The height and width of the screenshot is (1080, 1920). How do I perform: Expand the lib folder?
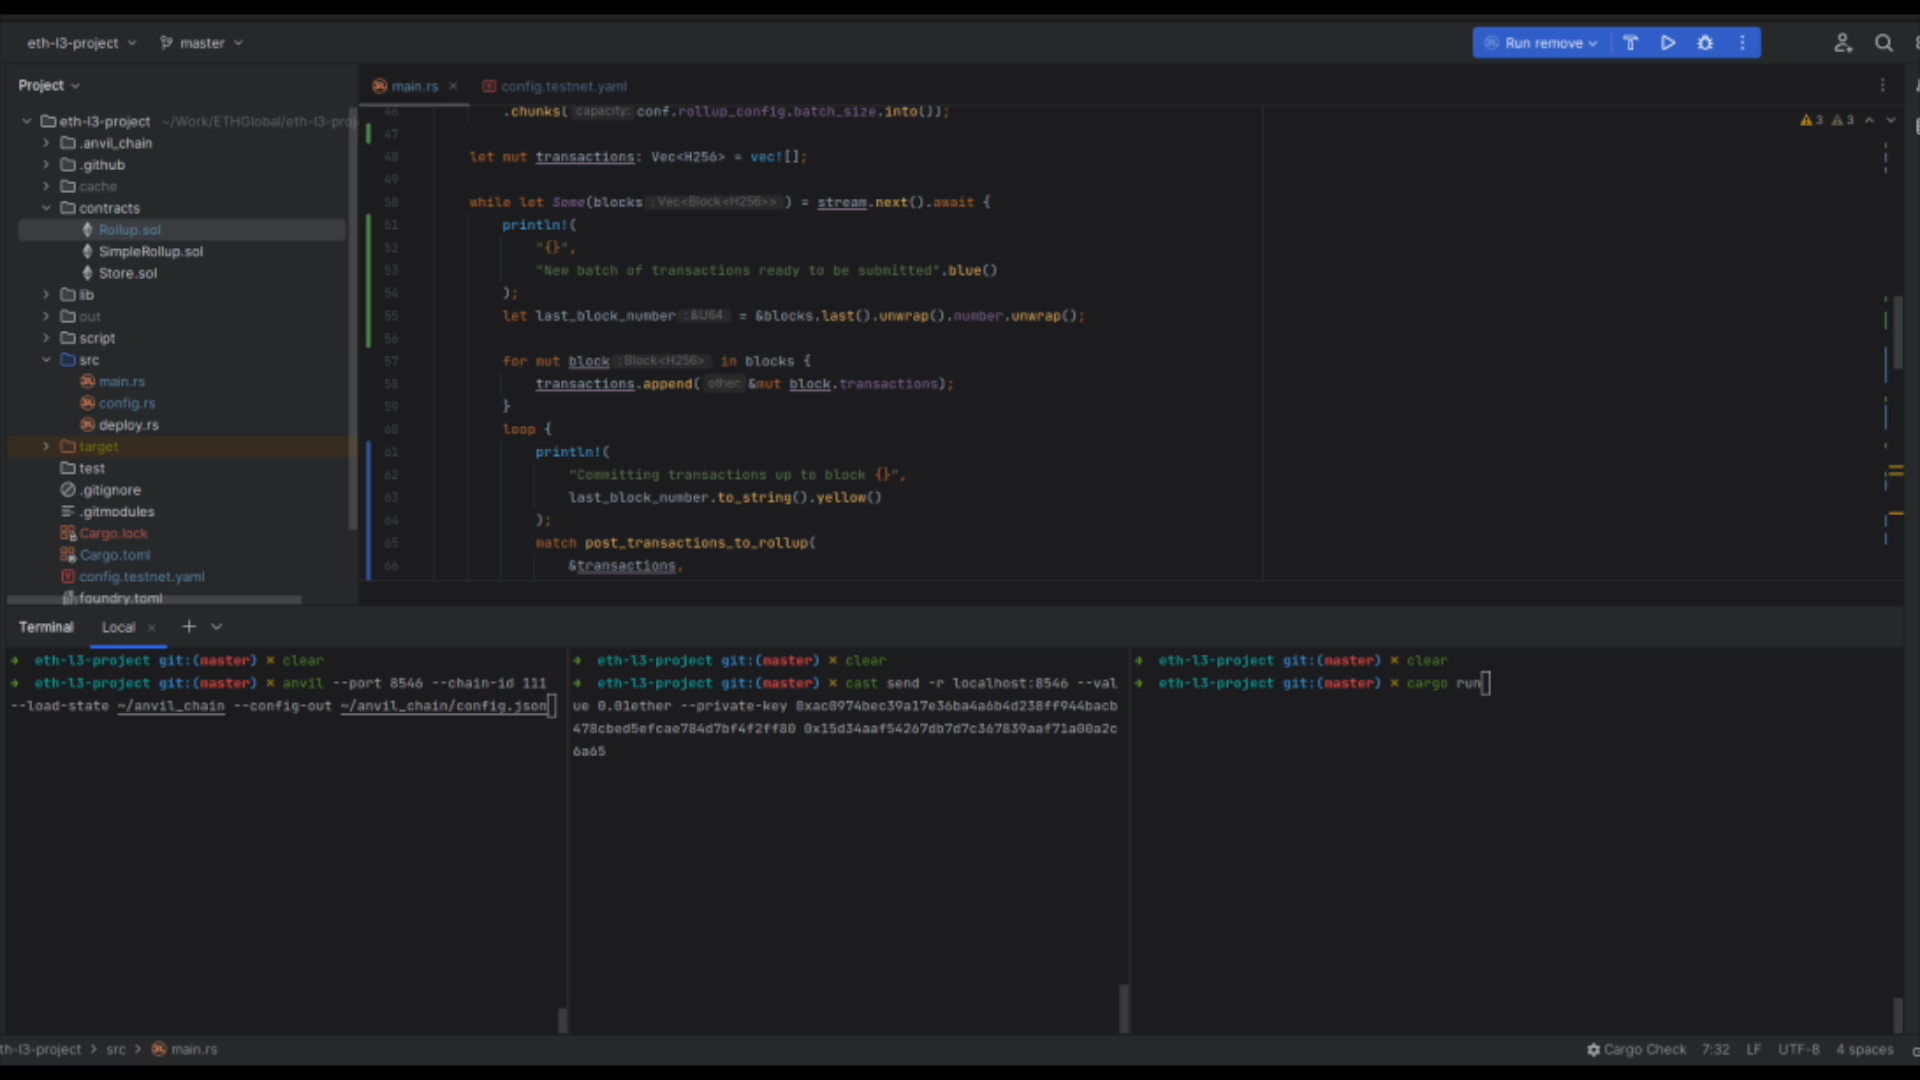point(46,295)
